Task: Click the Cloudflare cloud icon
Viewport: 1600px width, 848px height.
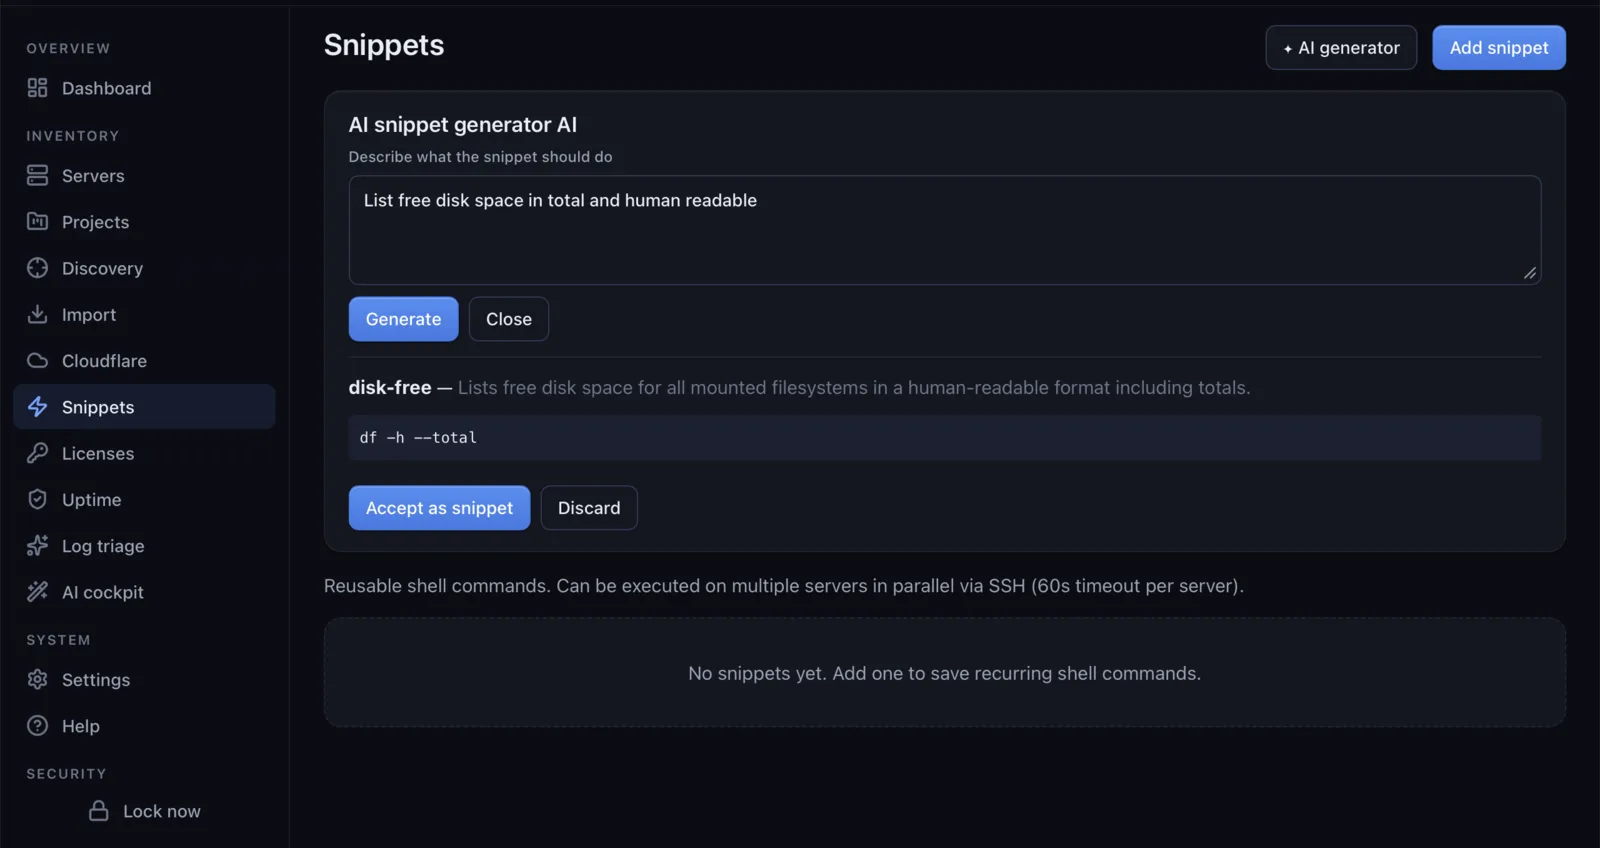Action: (37, 360)
